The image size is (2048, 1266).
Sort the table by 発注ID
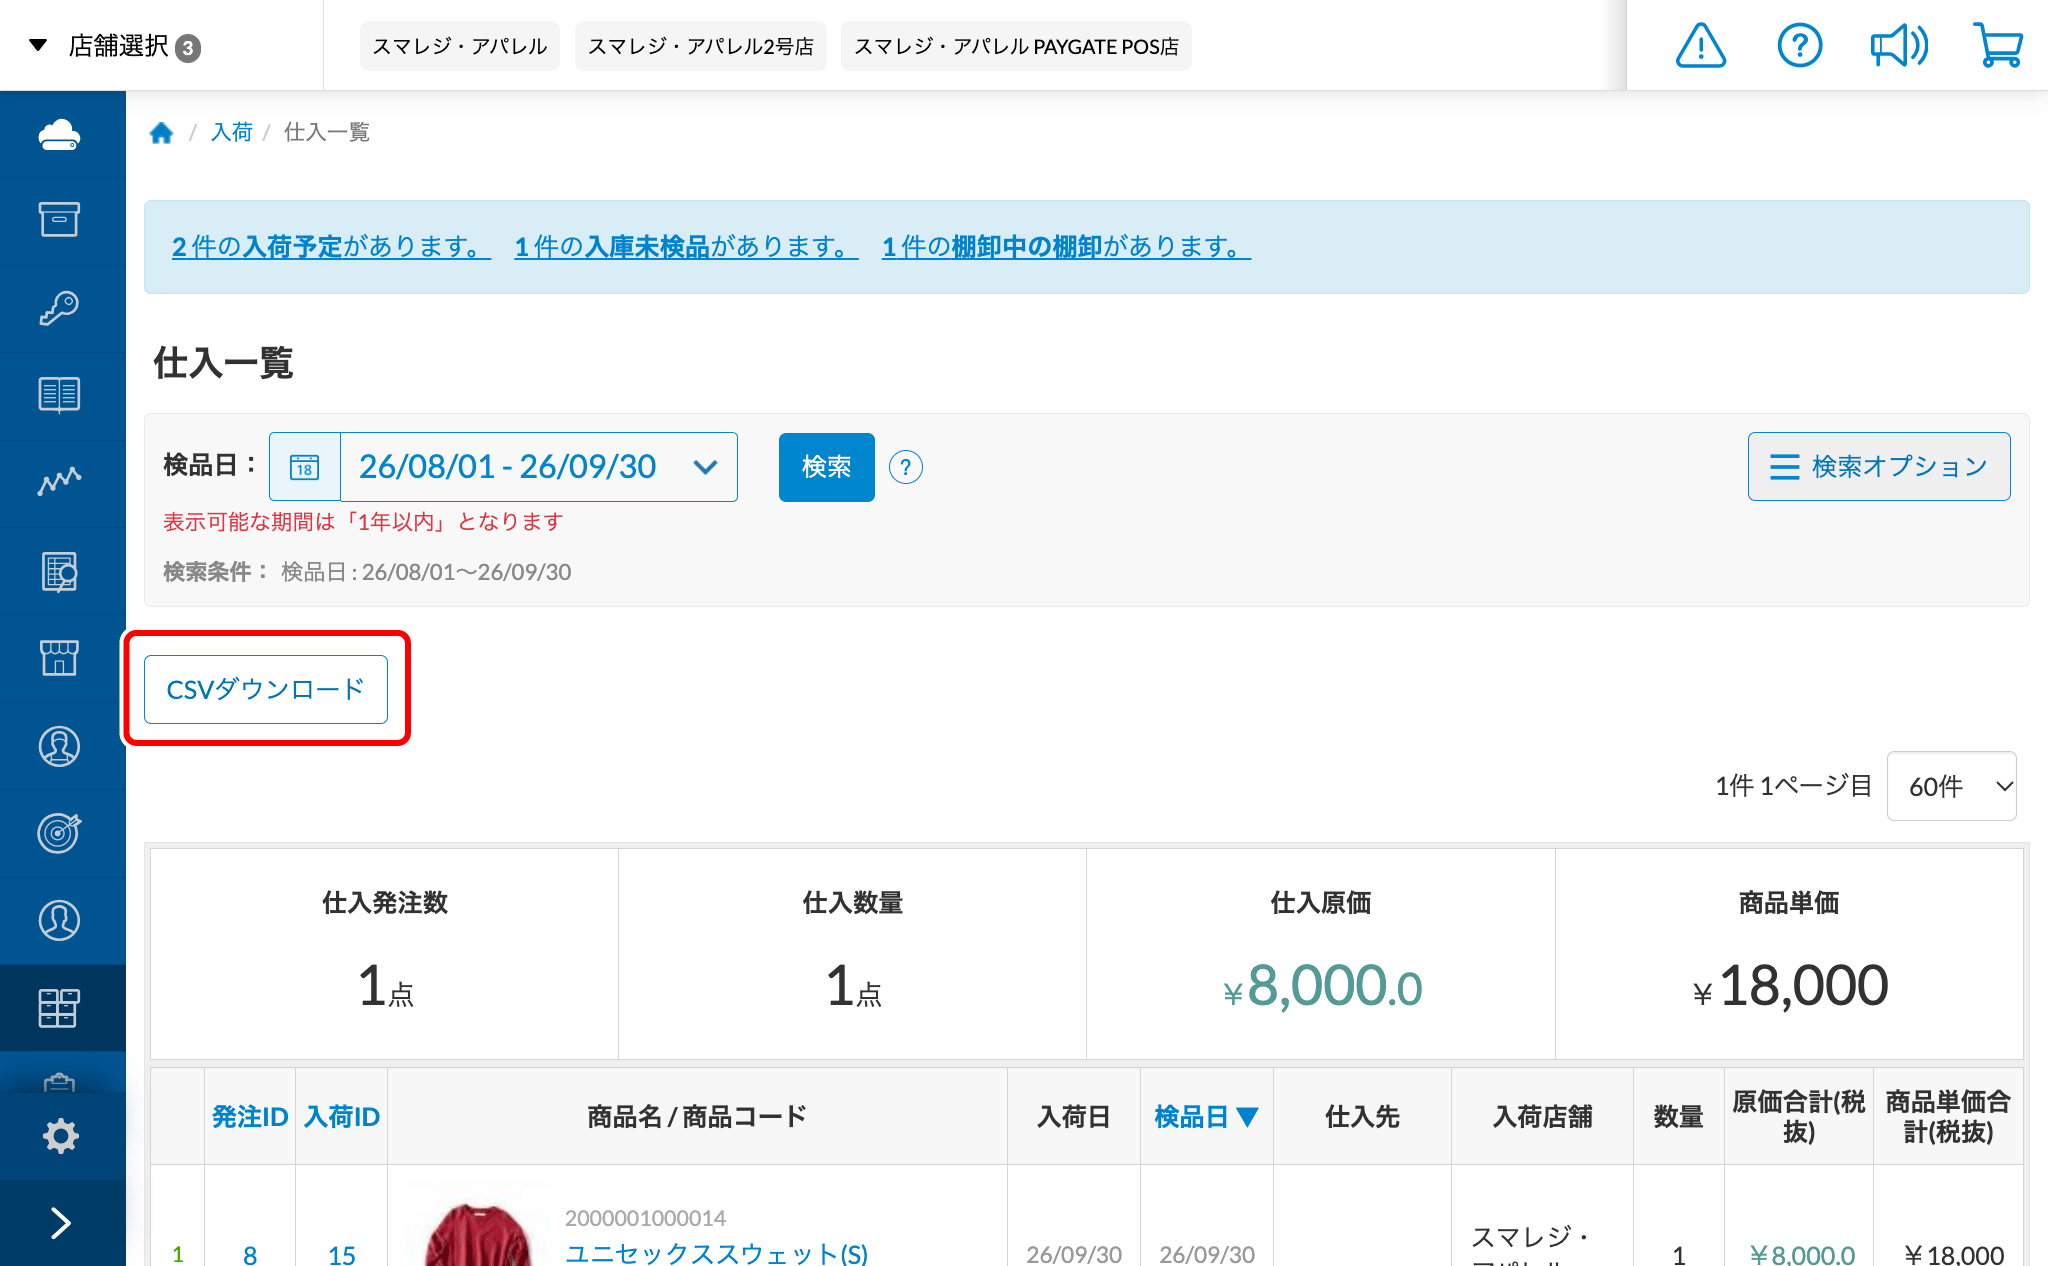(250, 1116)
